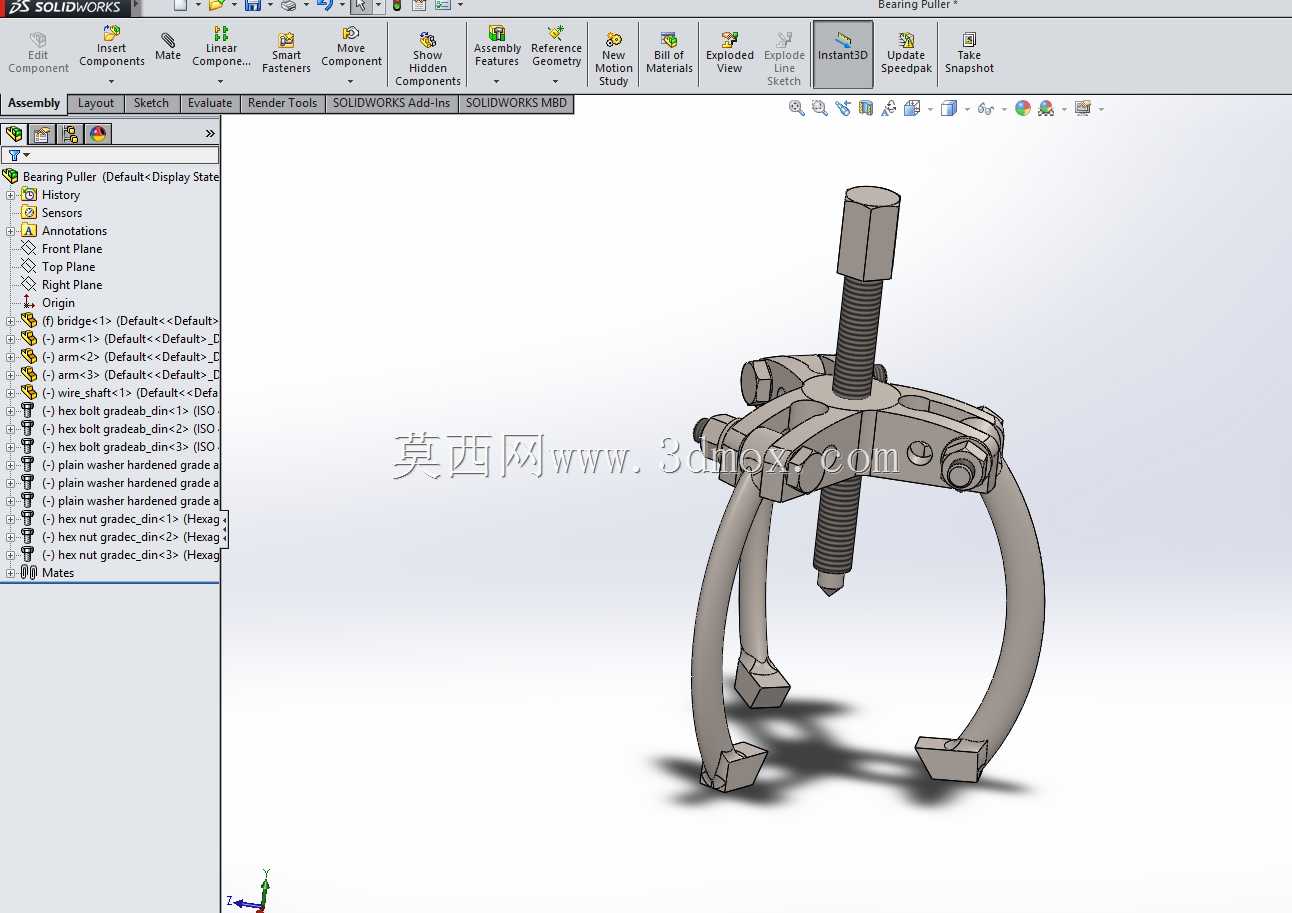This screenshot has height=913, width=1292.
Task: Switch to the Evaluate tab
Action: [210, 103]
